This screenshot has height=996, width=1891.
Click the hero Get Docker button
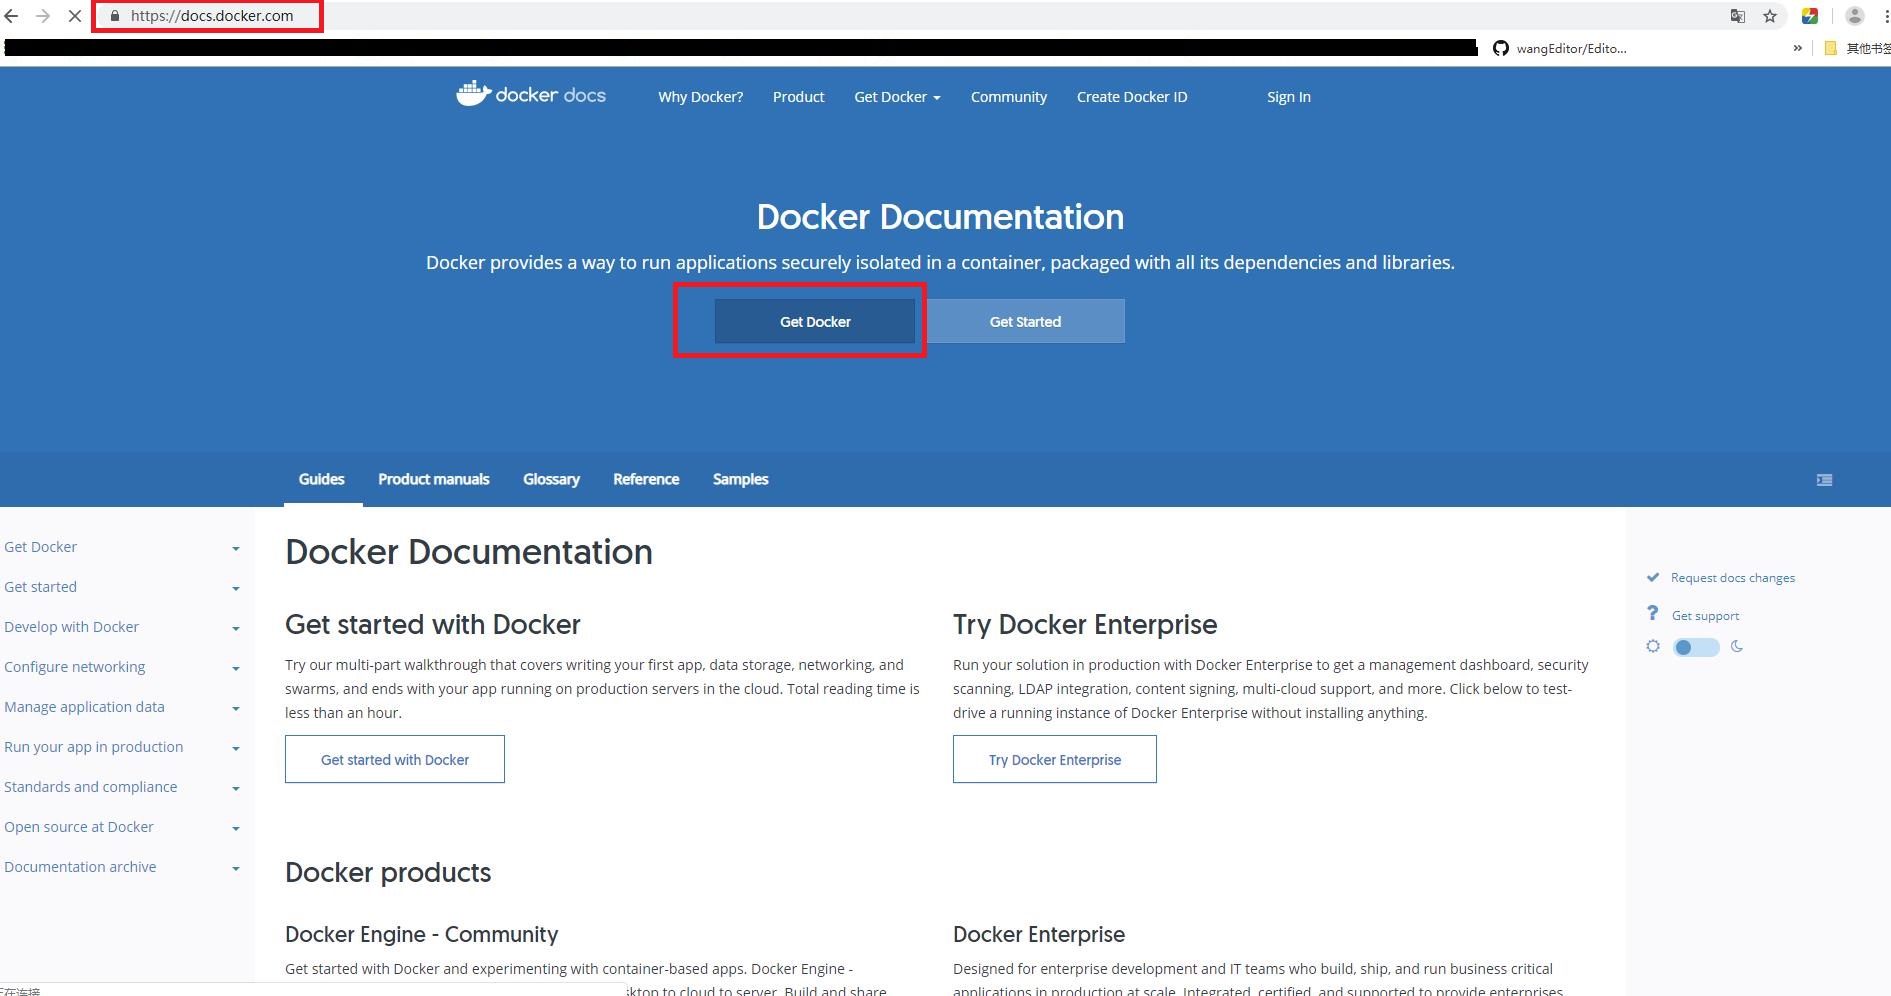[815, 321]
